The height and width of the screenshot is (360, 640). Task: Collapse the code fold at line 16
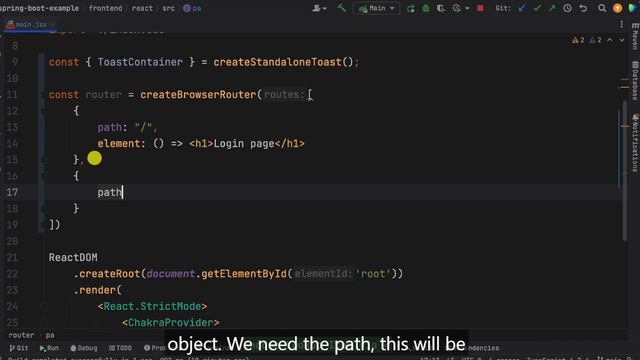[x=43, y=176]
